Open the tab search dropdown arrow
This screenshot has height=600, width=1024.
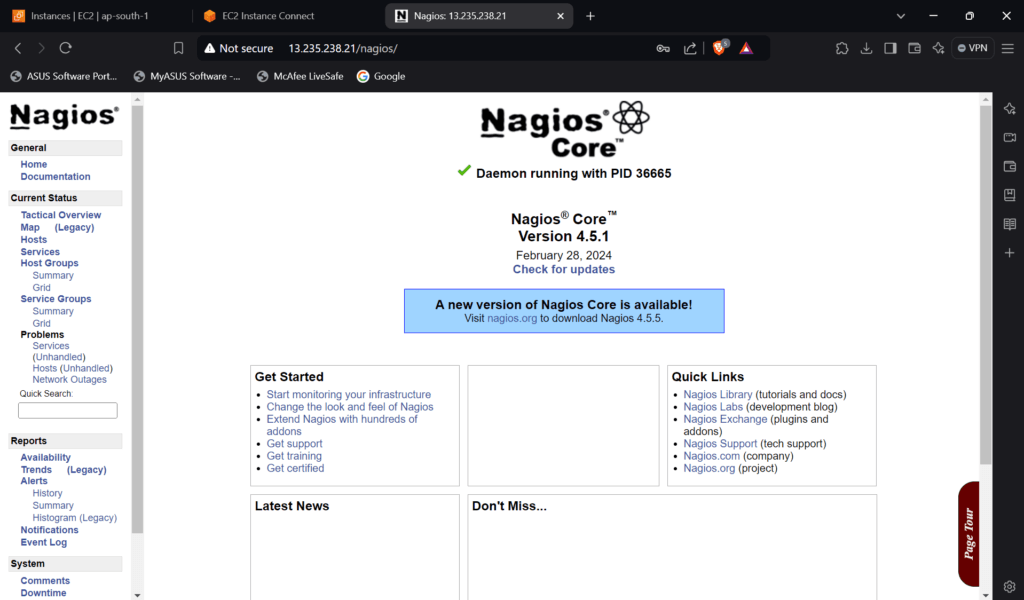coord(901,16)
